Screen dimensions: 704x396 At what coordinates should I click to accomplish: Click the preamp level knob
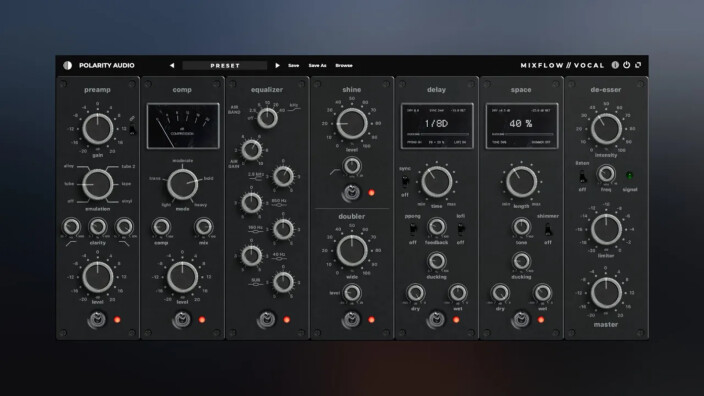(97, 277)
